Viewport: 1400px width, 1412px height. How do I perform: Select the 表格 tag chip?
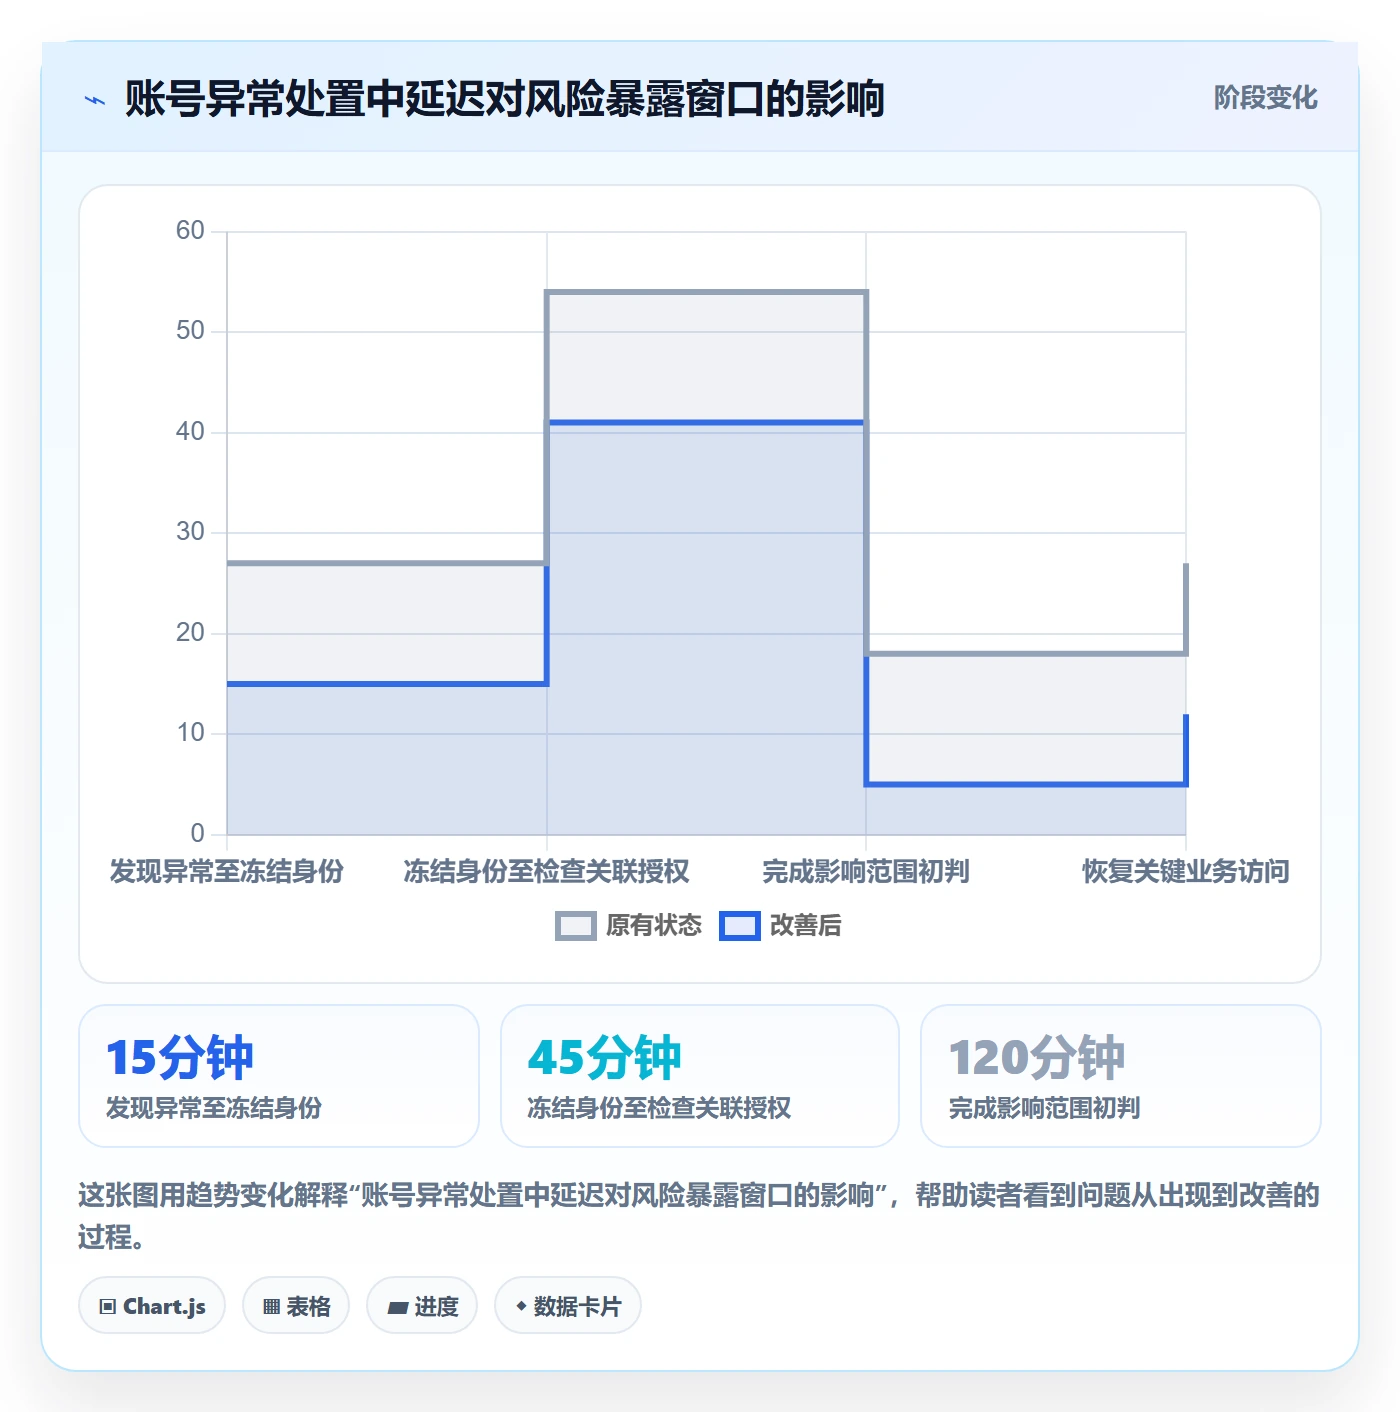(296, 1306)
